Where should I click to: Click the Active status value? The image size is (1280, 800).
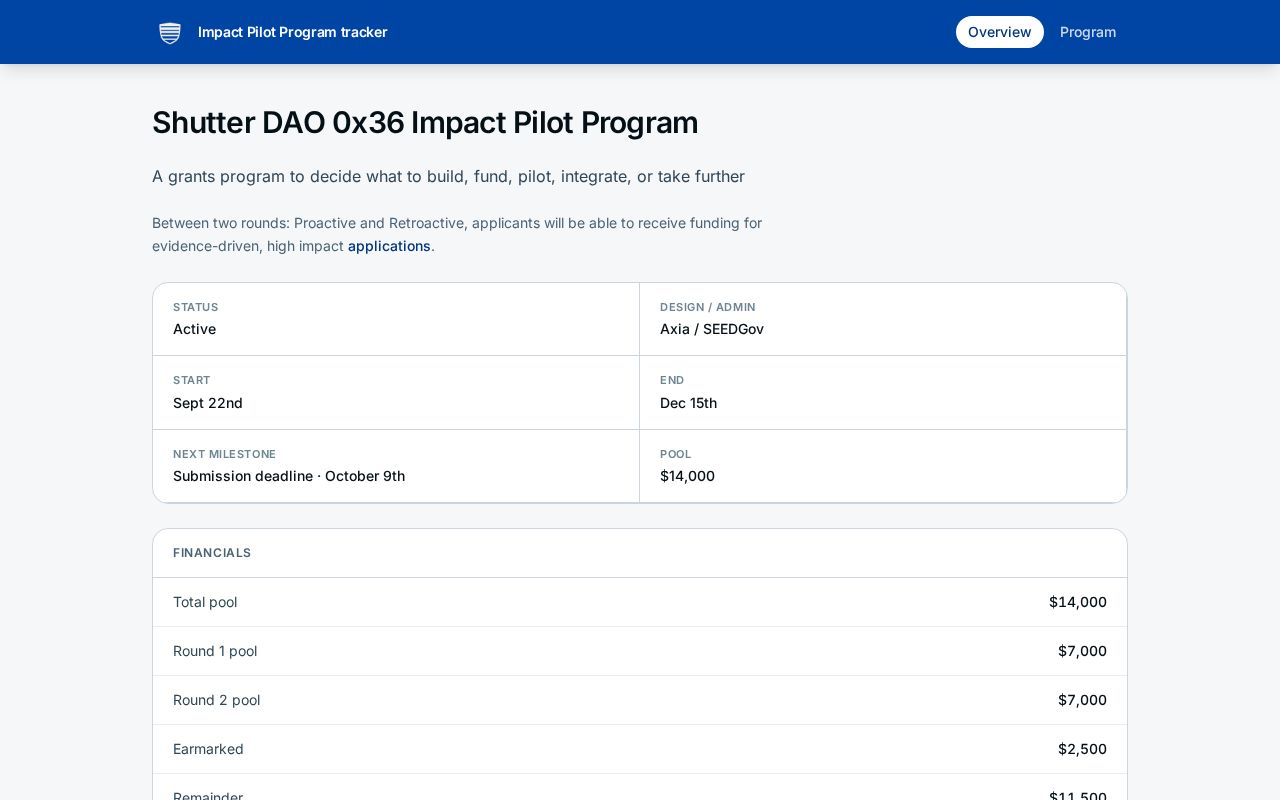[x=194, y=329]
